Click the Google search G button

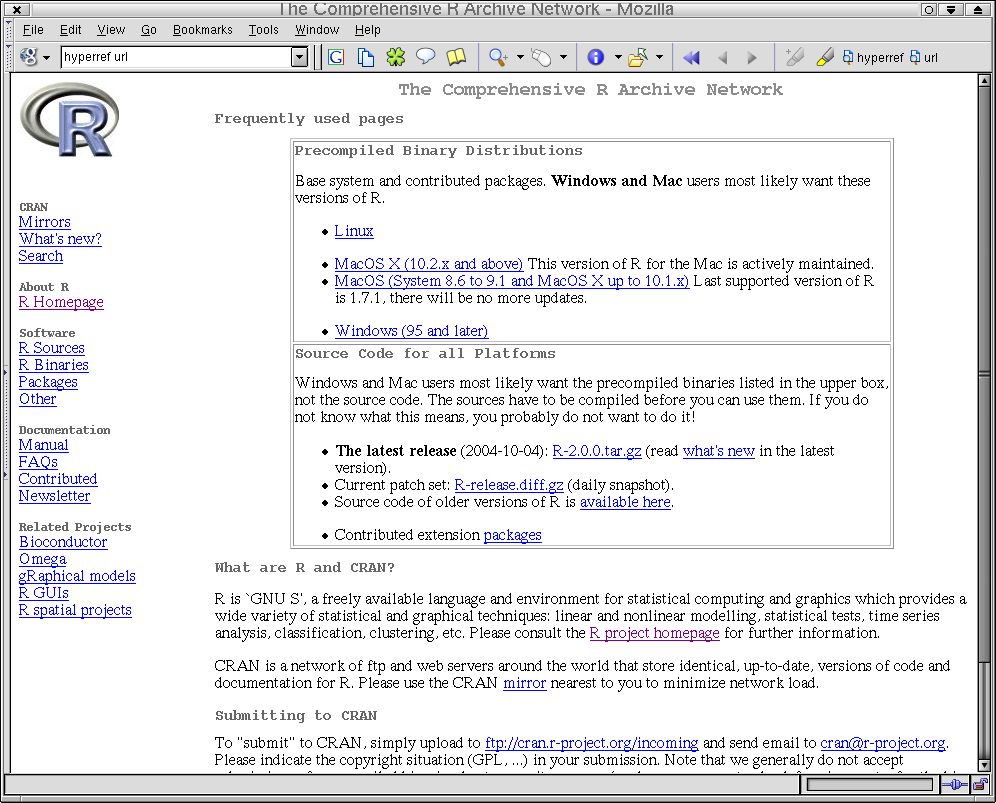(336, 57)
